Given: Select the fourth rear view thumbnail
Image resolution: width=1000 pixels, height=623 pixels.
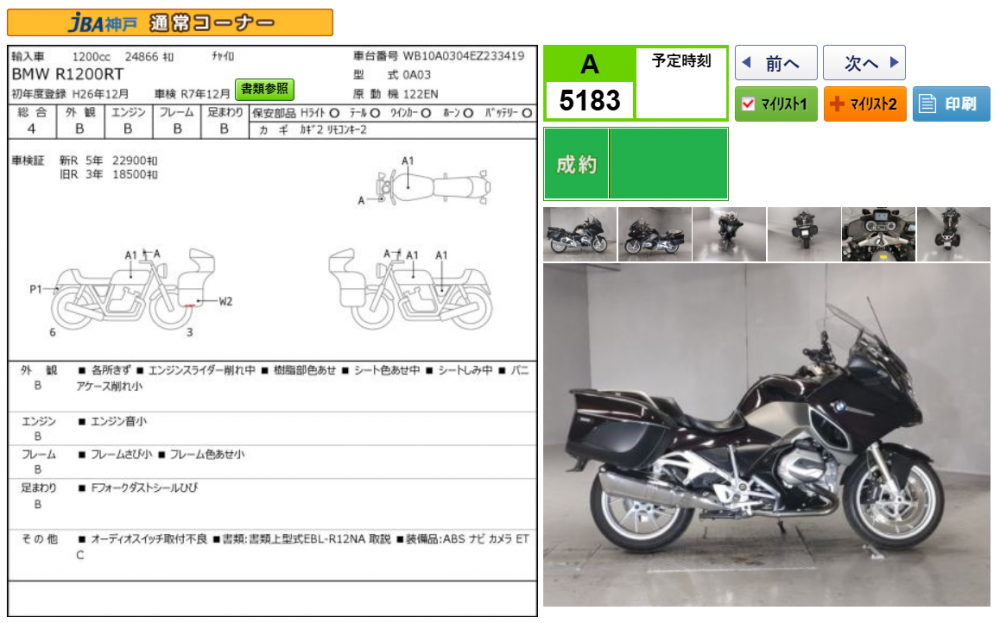Looking at the screenshot, I should click(803, 234).
